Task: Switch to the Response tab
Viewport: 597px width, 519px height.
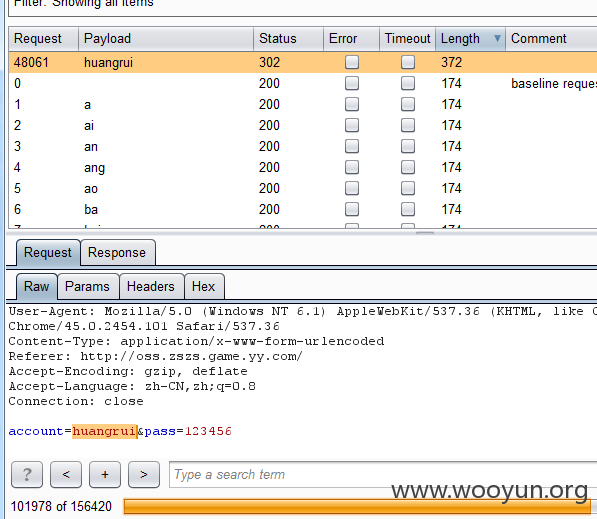Action: pyautogui.click(x=118, y=252)
